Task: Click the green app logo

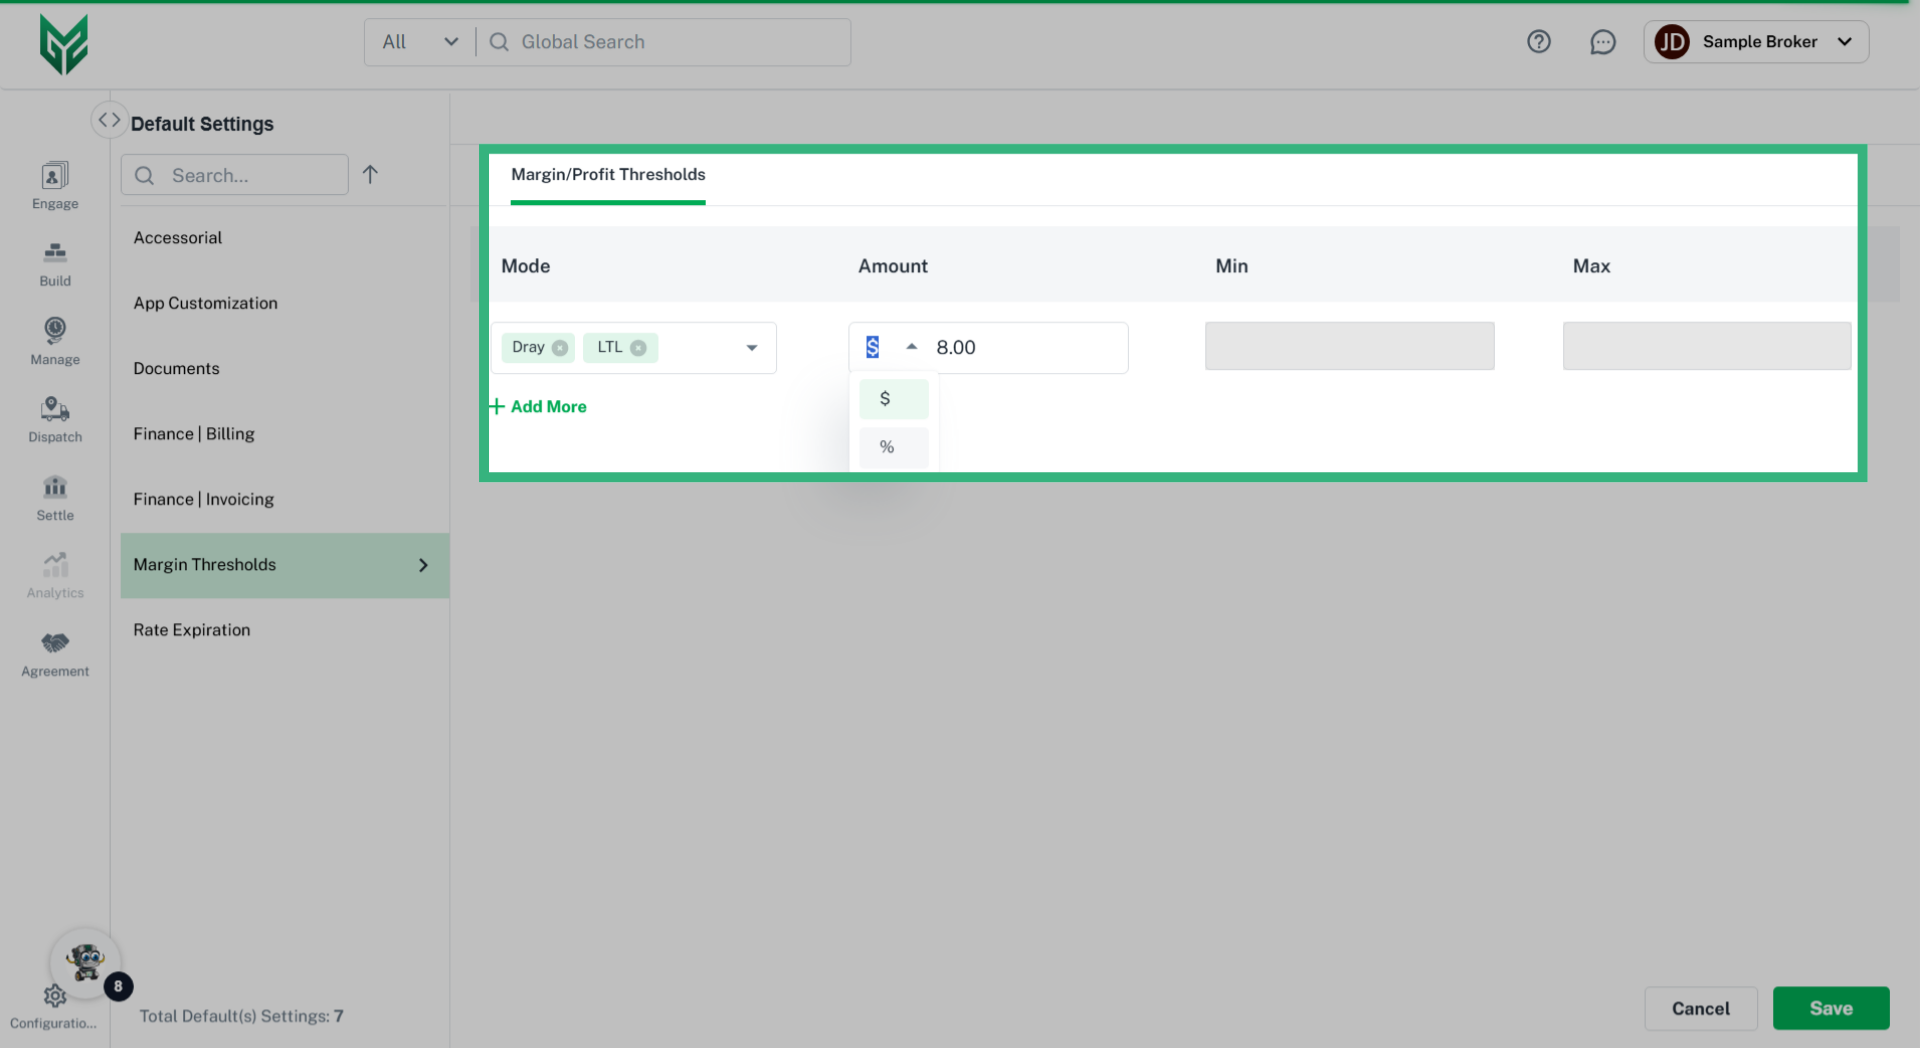Action: [x=63, y=44]
